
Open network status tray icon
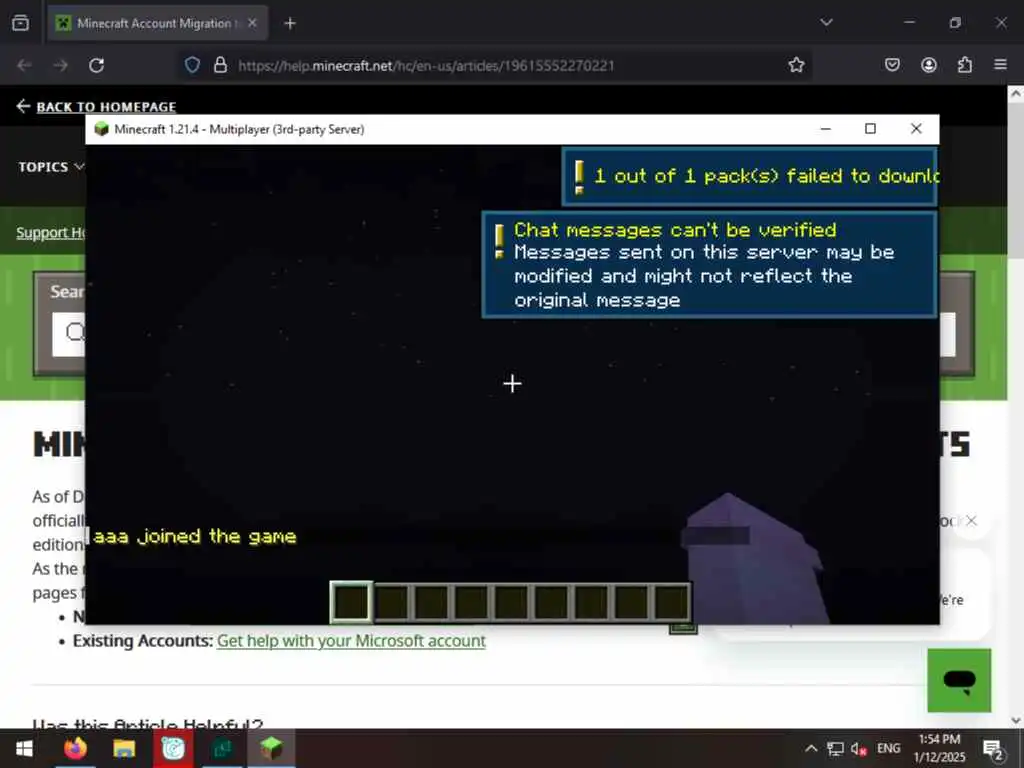[x=835, y=748]
